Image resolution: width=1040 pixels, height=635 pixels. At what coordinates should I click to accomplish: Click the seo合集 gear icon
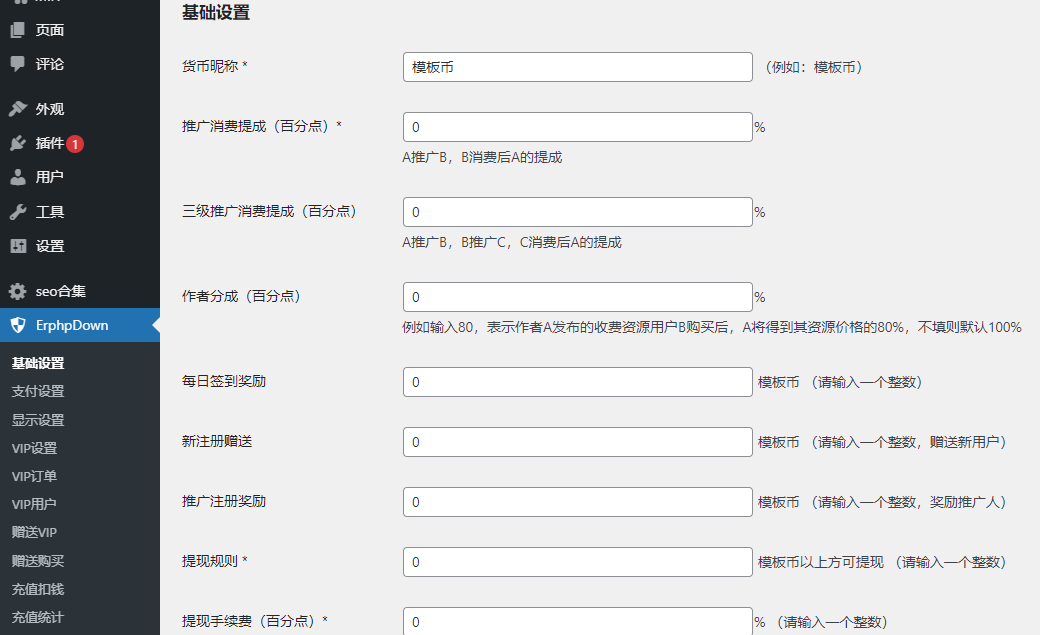18,291
